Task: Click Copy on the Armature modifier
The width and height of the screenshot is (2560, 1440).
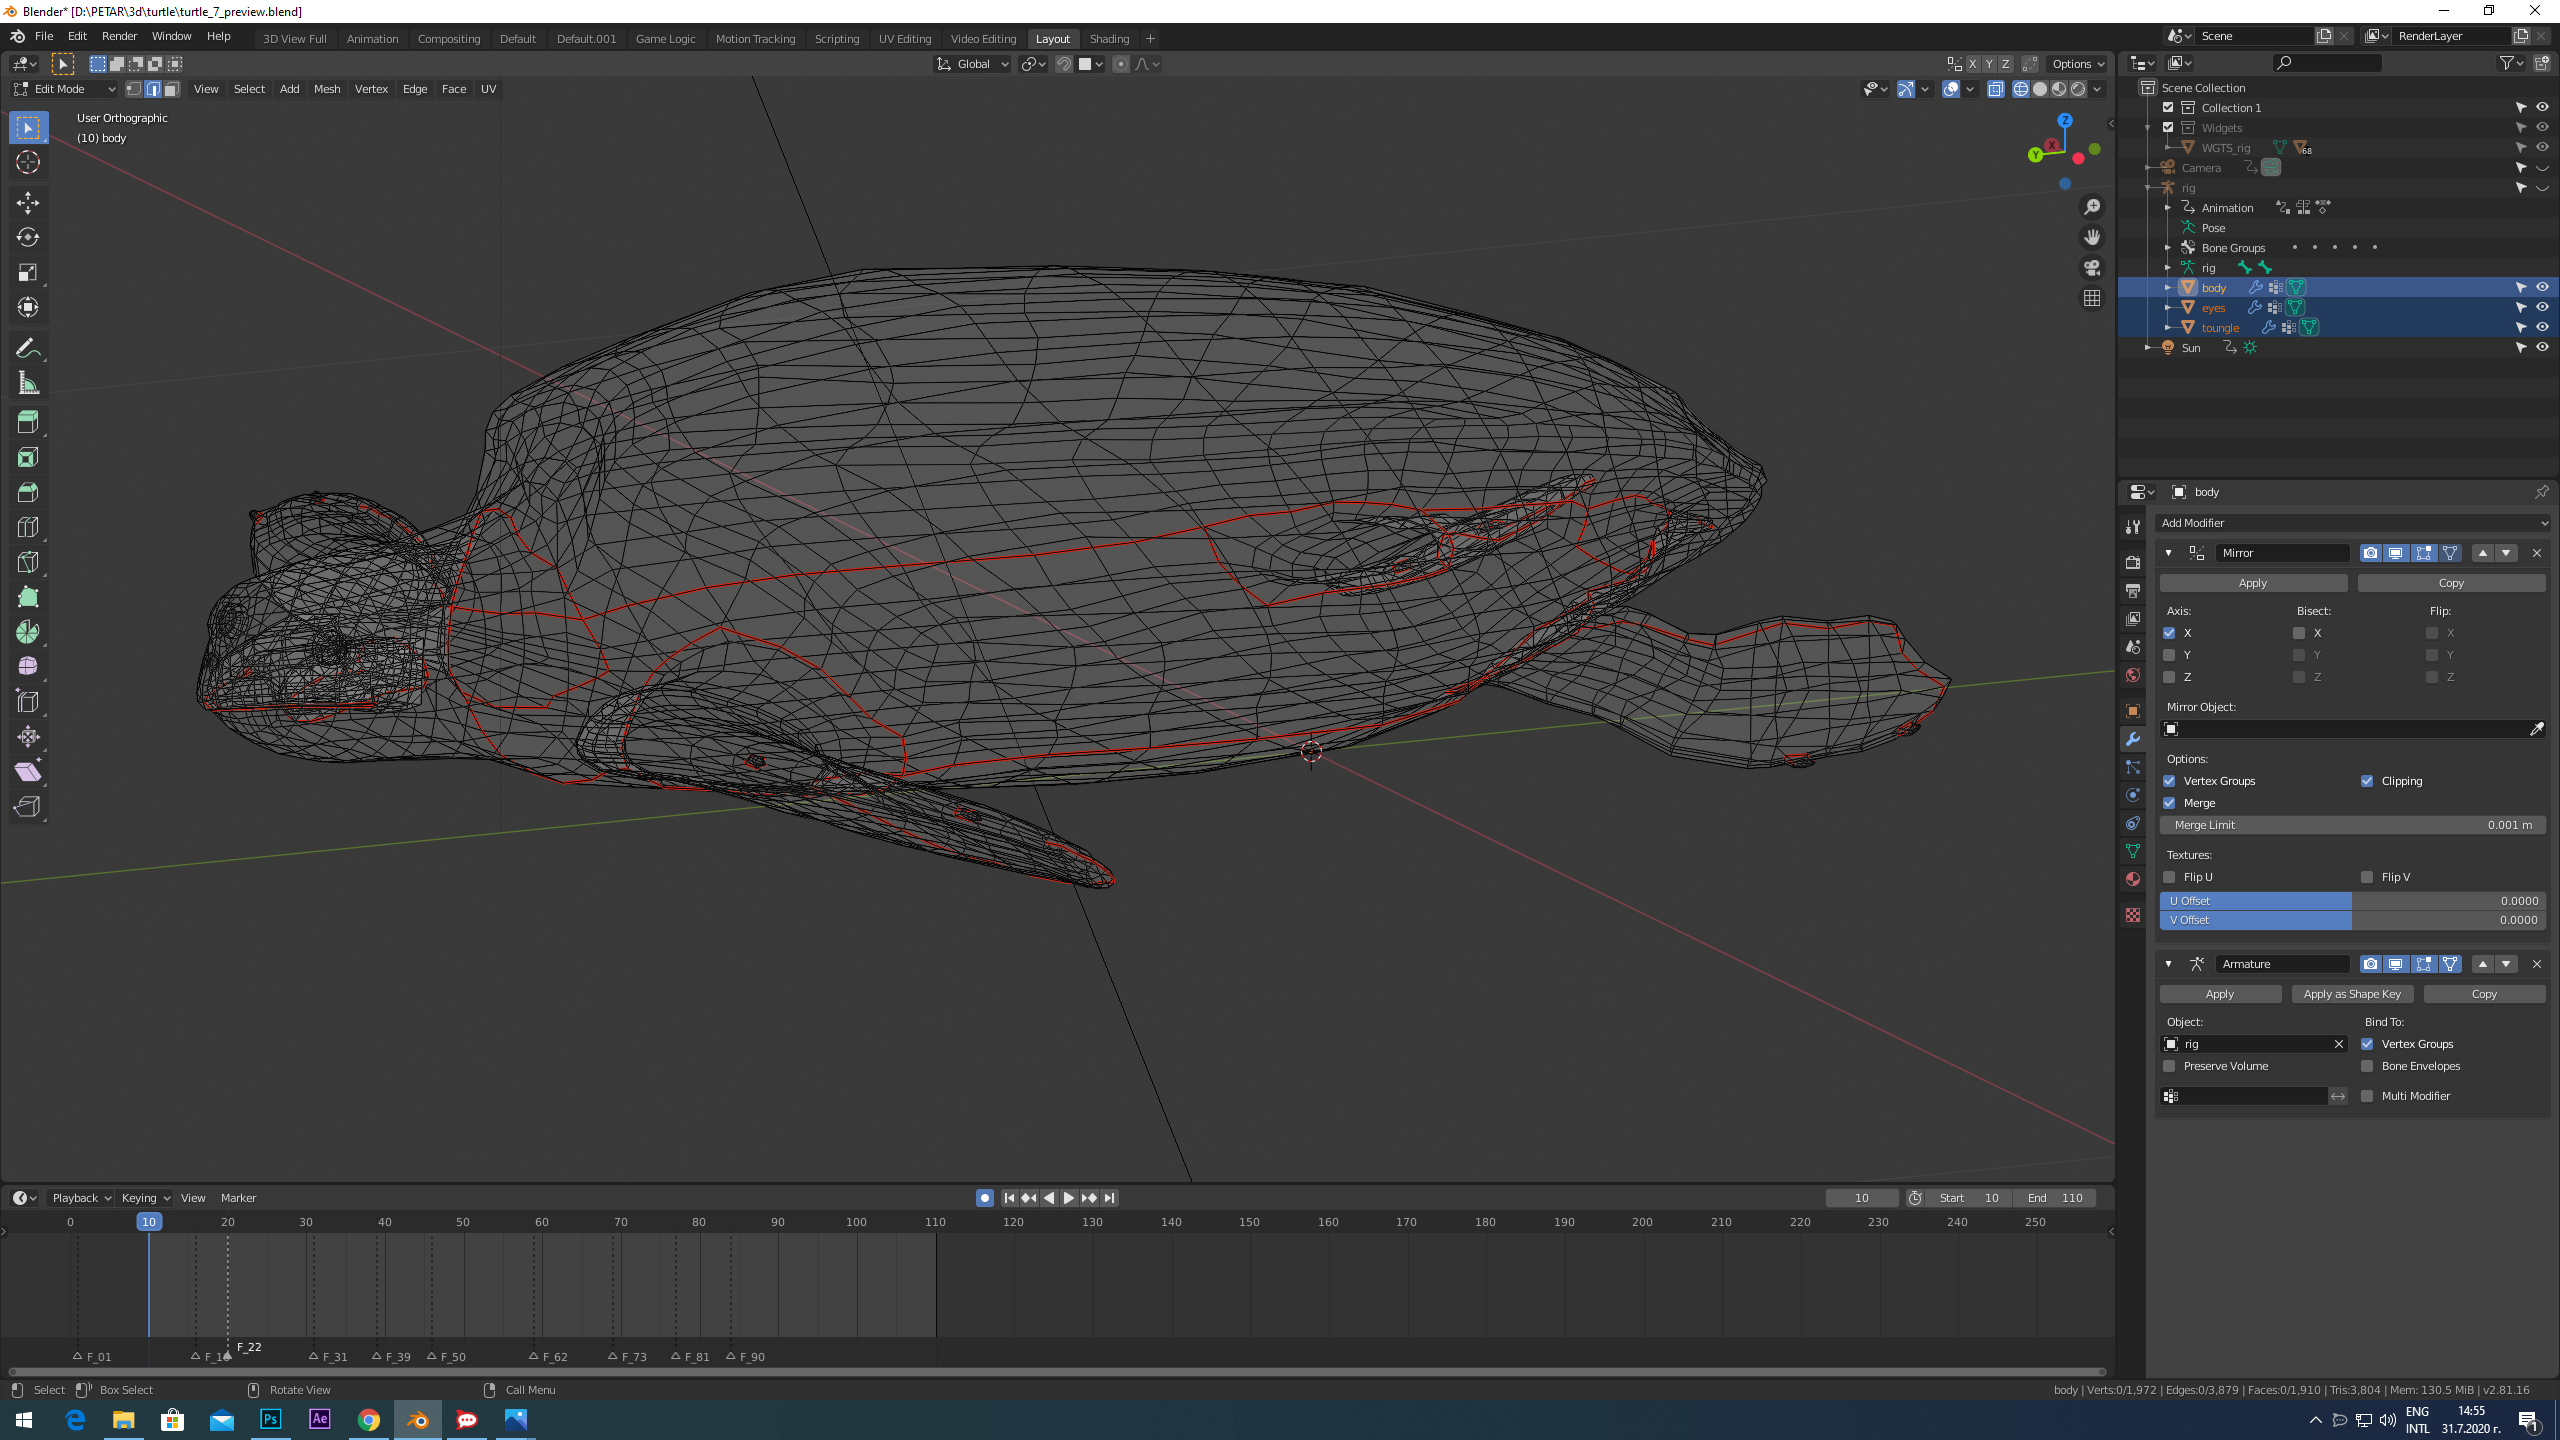Action: [2485, 993]
